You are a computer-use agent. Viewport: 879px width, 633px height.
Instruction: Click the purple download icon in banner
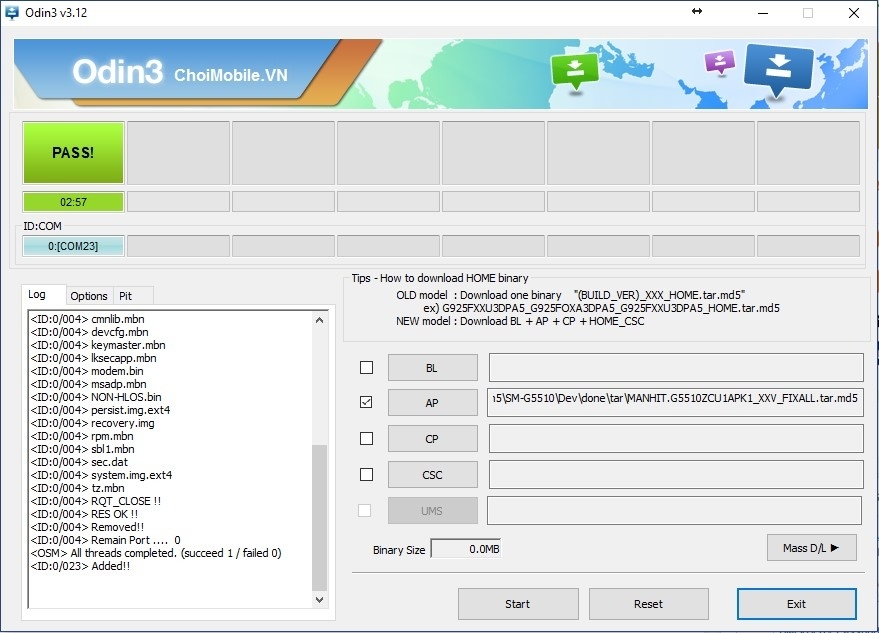[x=719, y=63]
